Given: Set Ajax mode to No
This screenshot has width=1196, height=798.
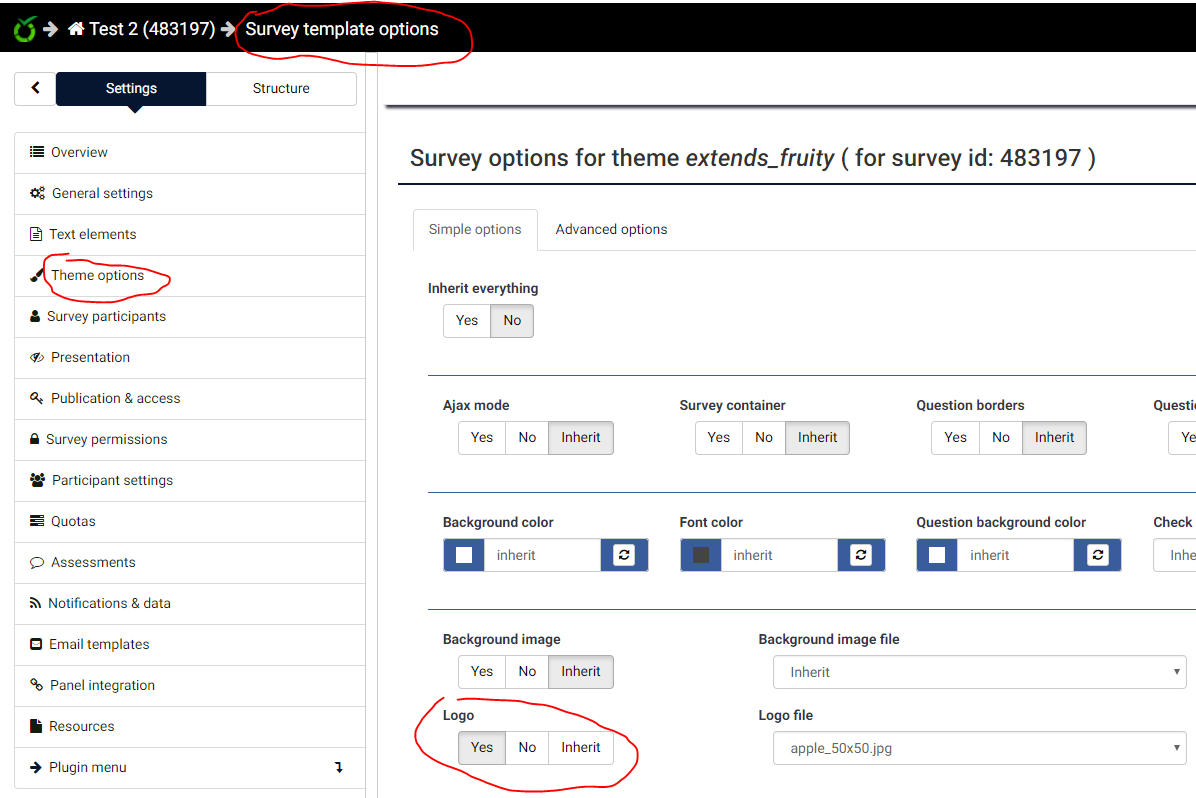Looking at the screenshot, I should point(527,437).
